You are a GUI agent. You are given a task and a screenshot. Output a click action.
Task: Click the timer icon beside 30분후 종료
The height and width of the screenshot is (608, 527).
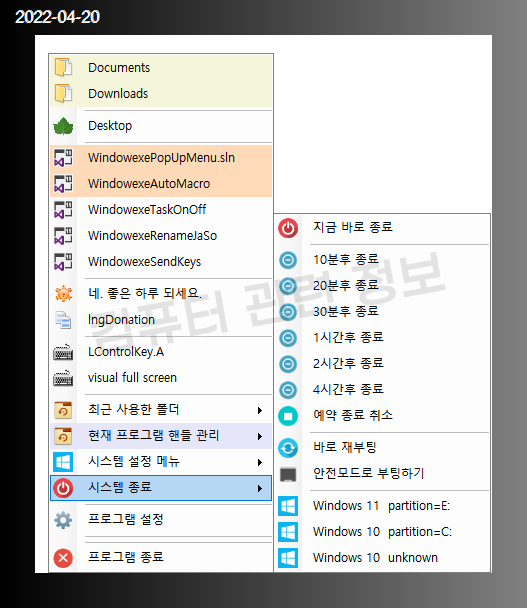coord(288,312)
